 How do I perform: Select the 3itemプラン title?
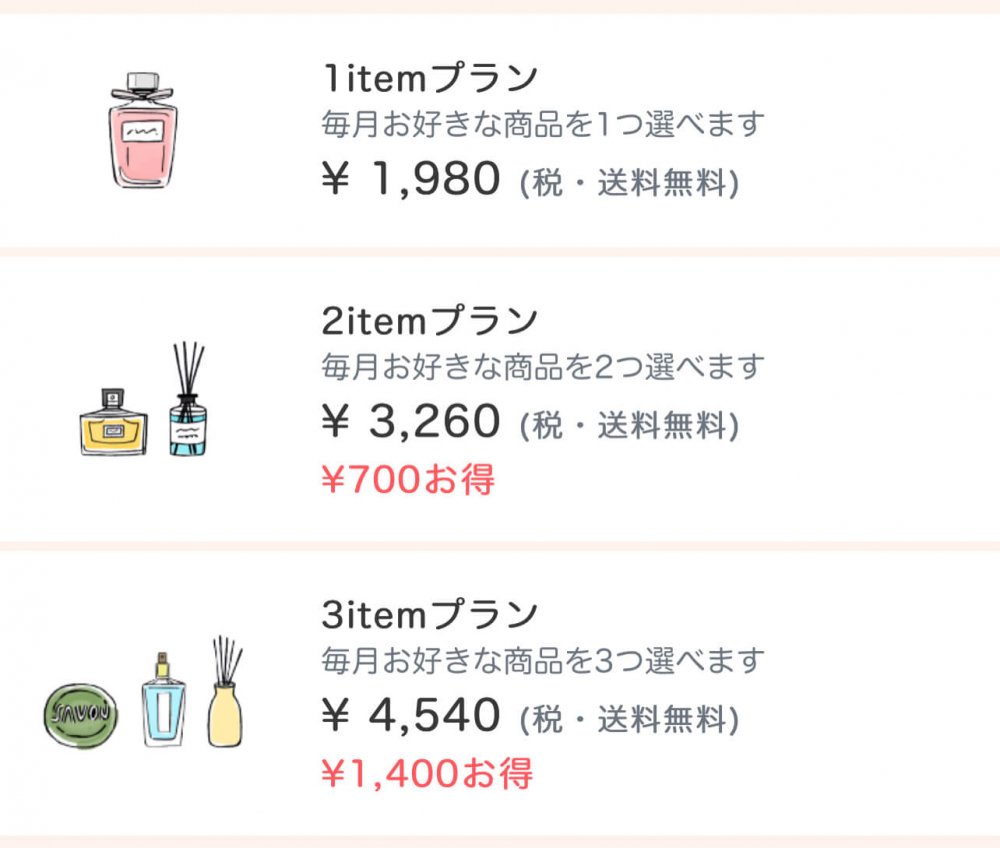(430, 614)
